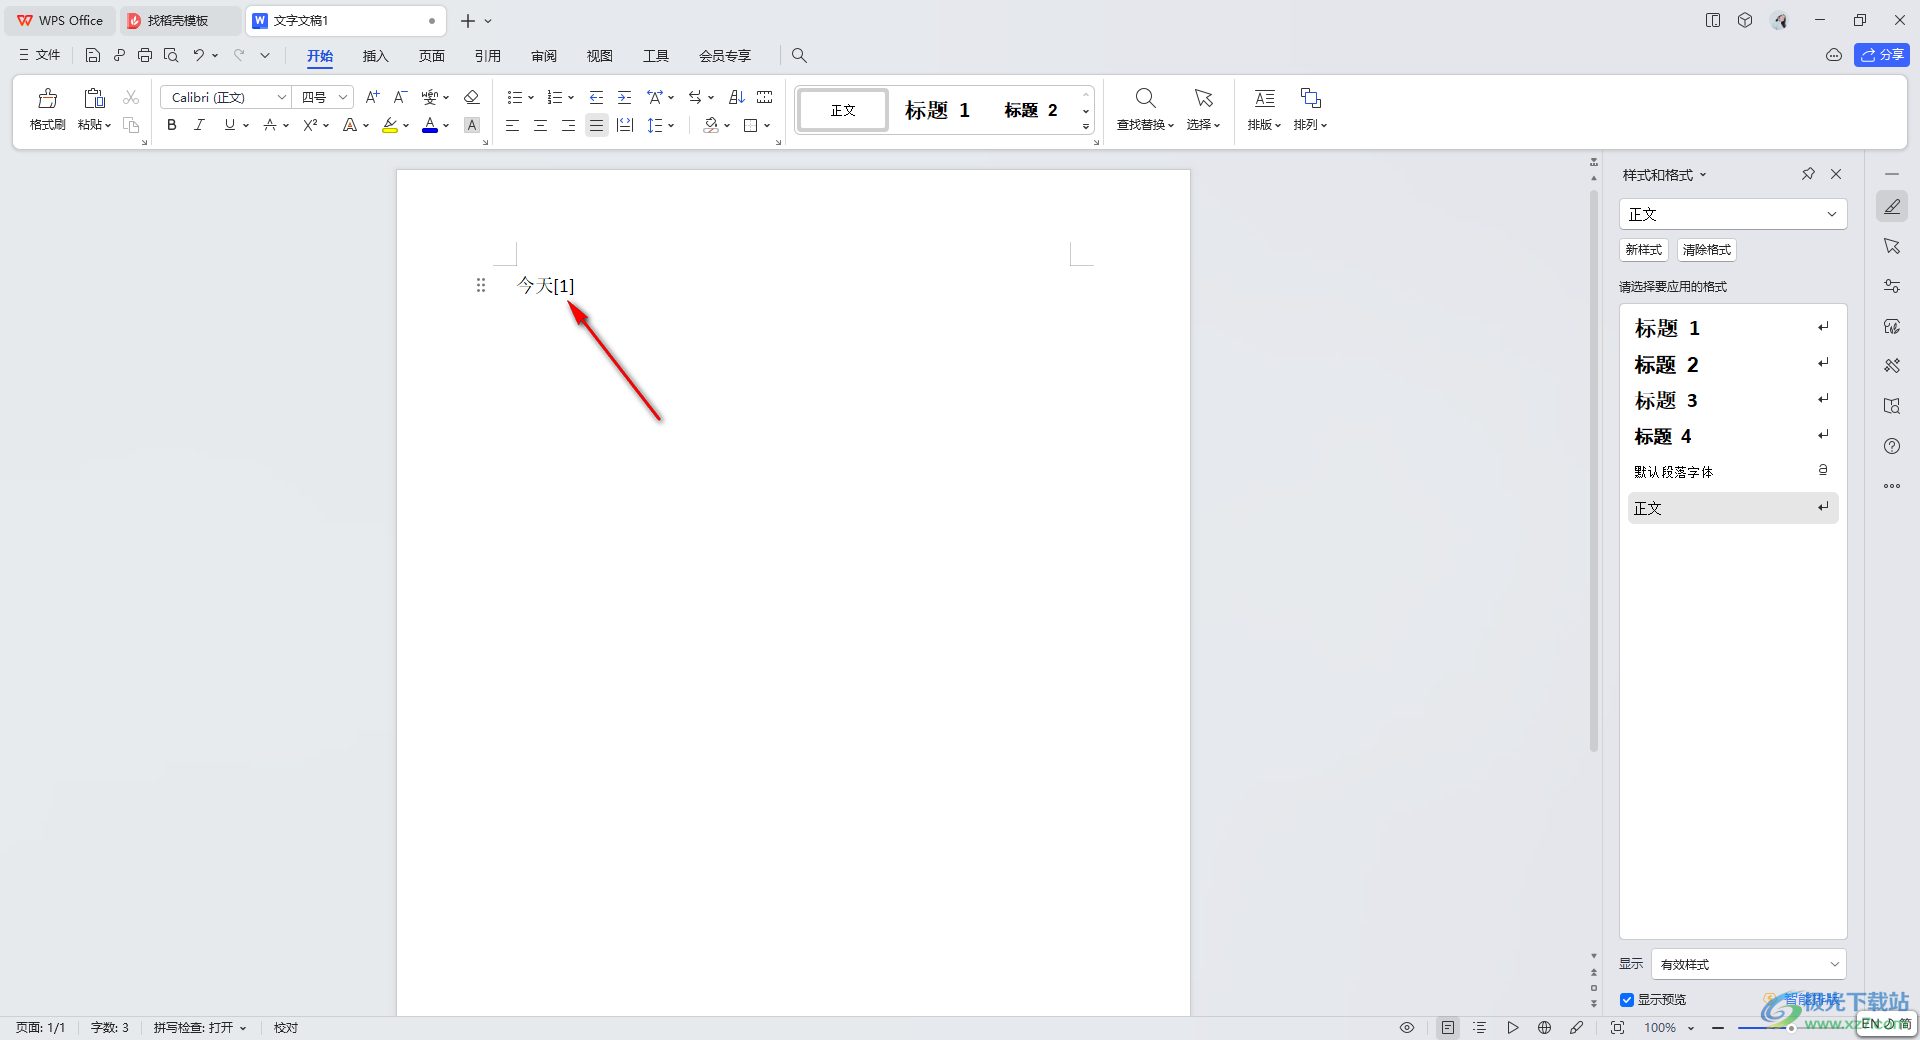The height and width of the screenshot is (1040, 1920).
Task: Click the help question mark sidebar icon
Action: [1892, 446]
